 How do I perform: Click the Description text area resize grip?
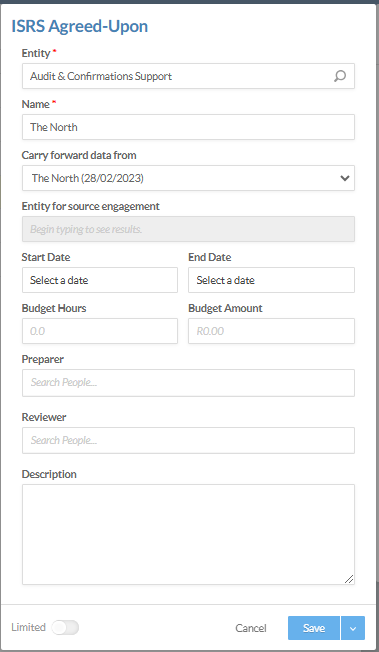pos(349,579)
